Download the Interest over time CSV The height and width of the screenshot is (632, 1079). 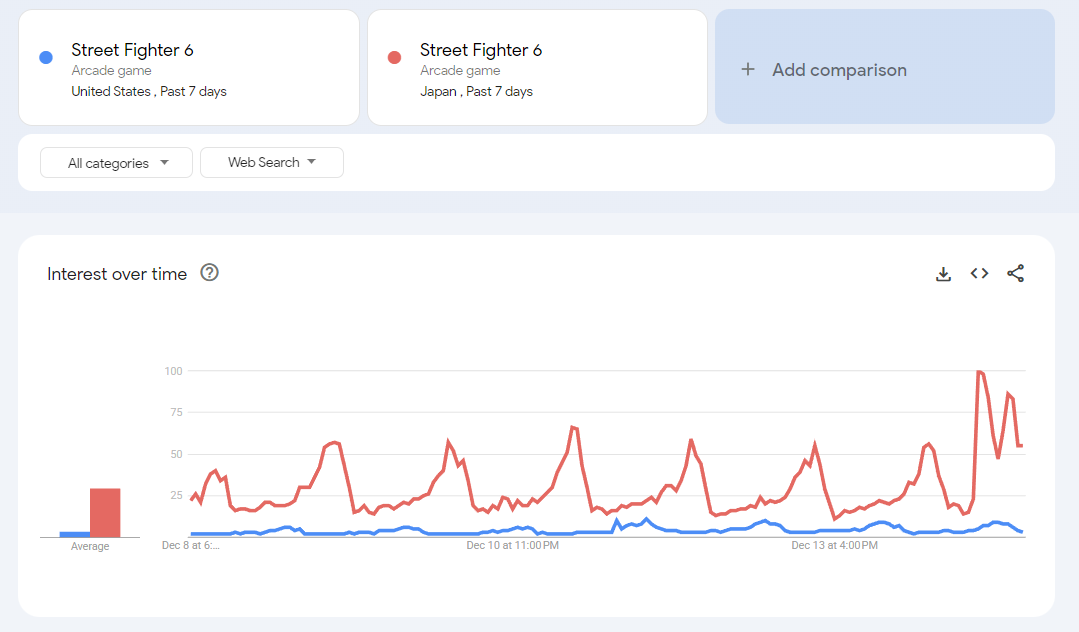tap(943, 274)
